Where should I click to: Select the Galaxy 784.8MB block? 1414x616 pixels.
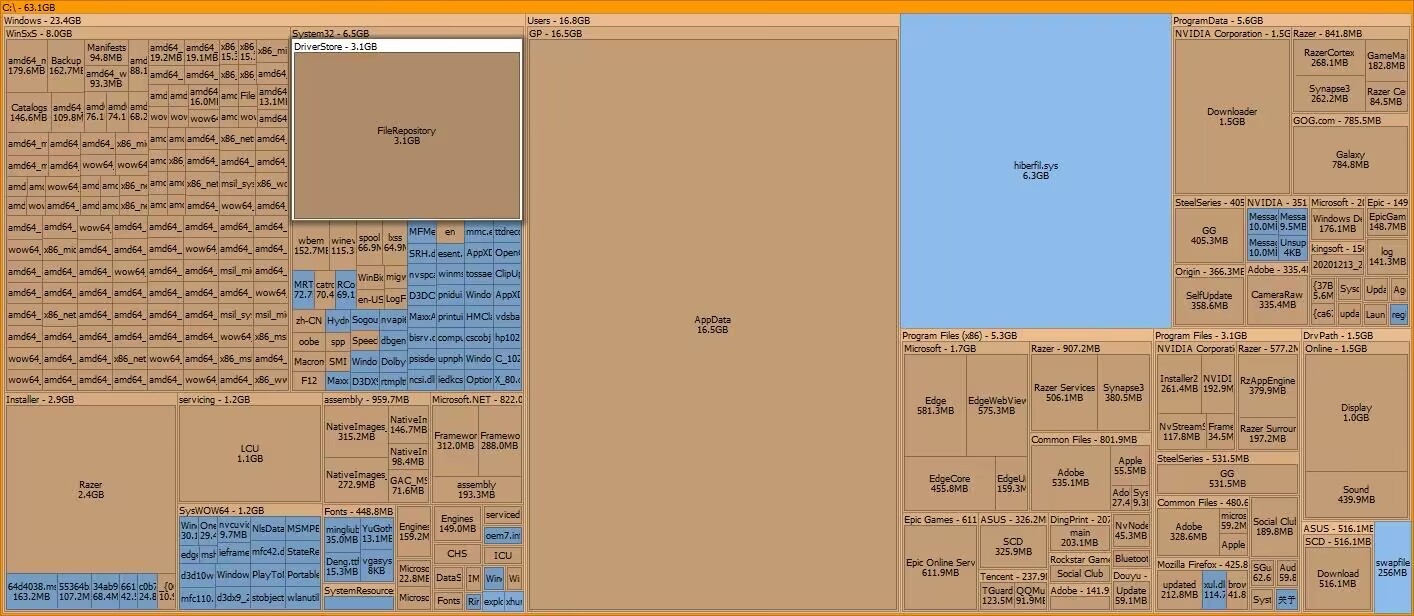pos(1350,160)
